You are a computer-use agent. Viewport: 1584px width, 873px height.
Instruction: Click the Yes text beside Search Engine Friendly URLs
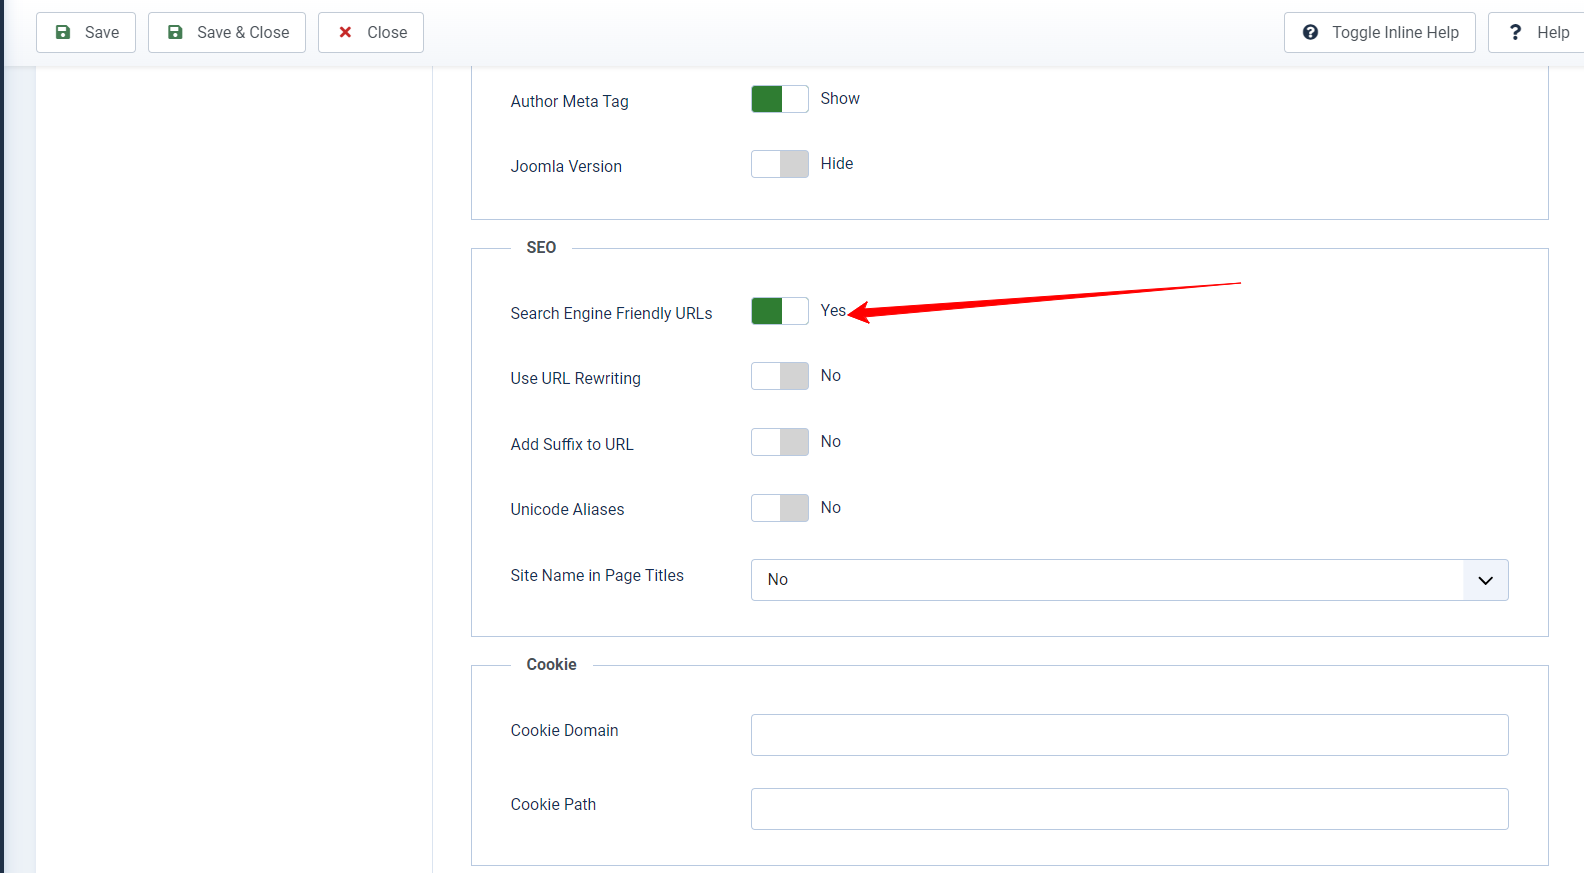coord(833,310)
